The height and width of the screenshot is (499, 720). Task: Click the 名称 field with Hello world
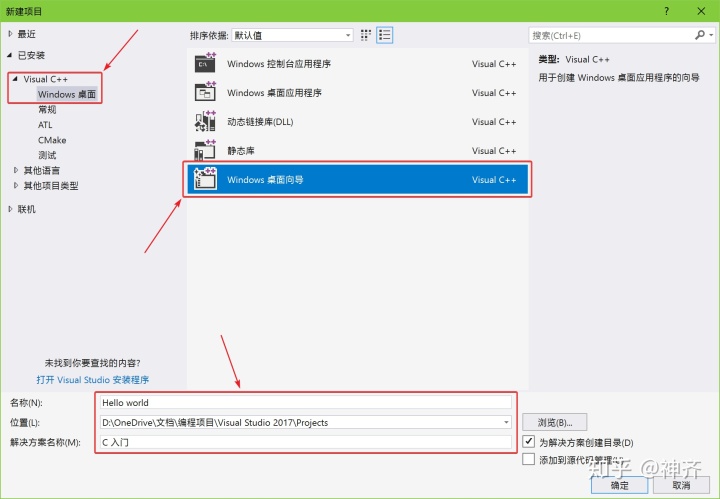tap(306, 403)
